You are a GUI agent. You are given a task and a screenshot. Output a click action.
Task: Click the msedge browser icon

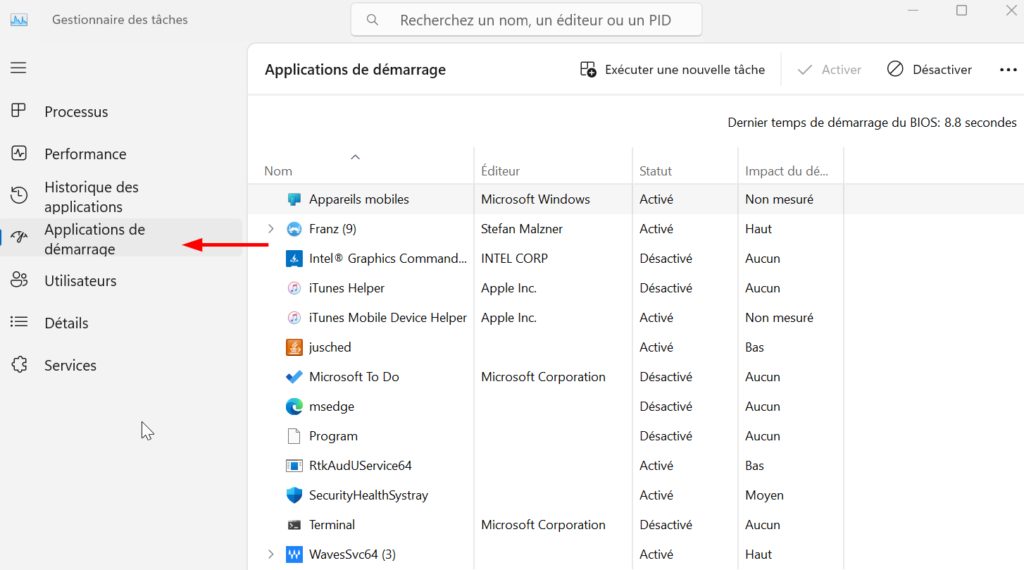tap(295, 406)
